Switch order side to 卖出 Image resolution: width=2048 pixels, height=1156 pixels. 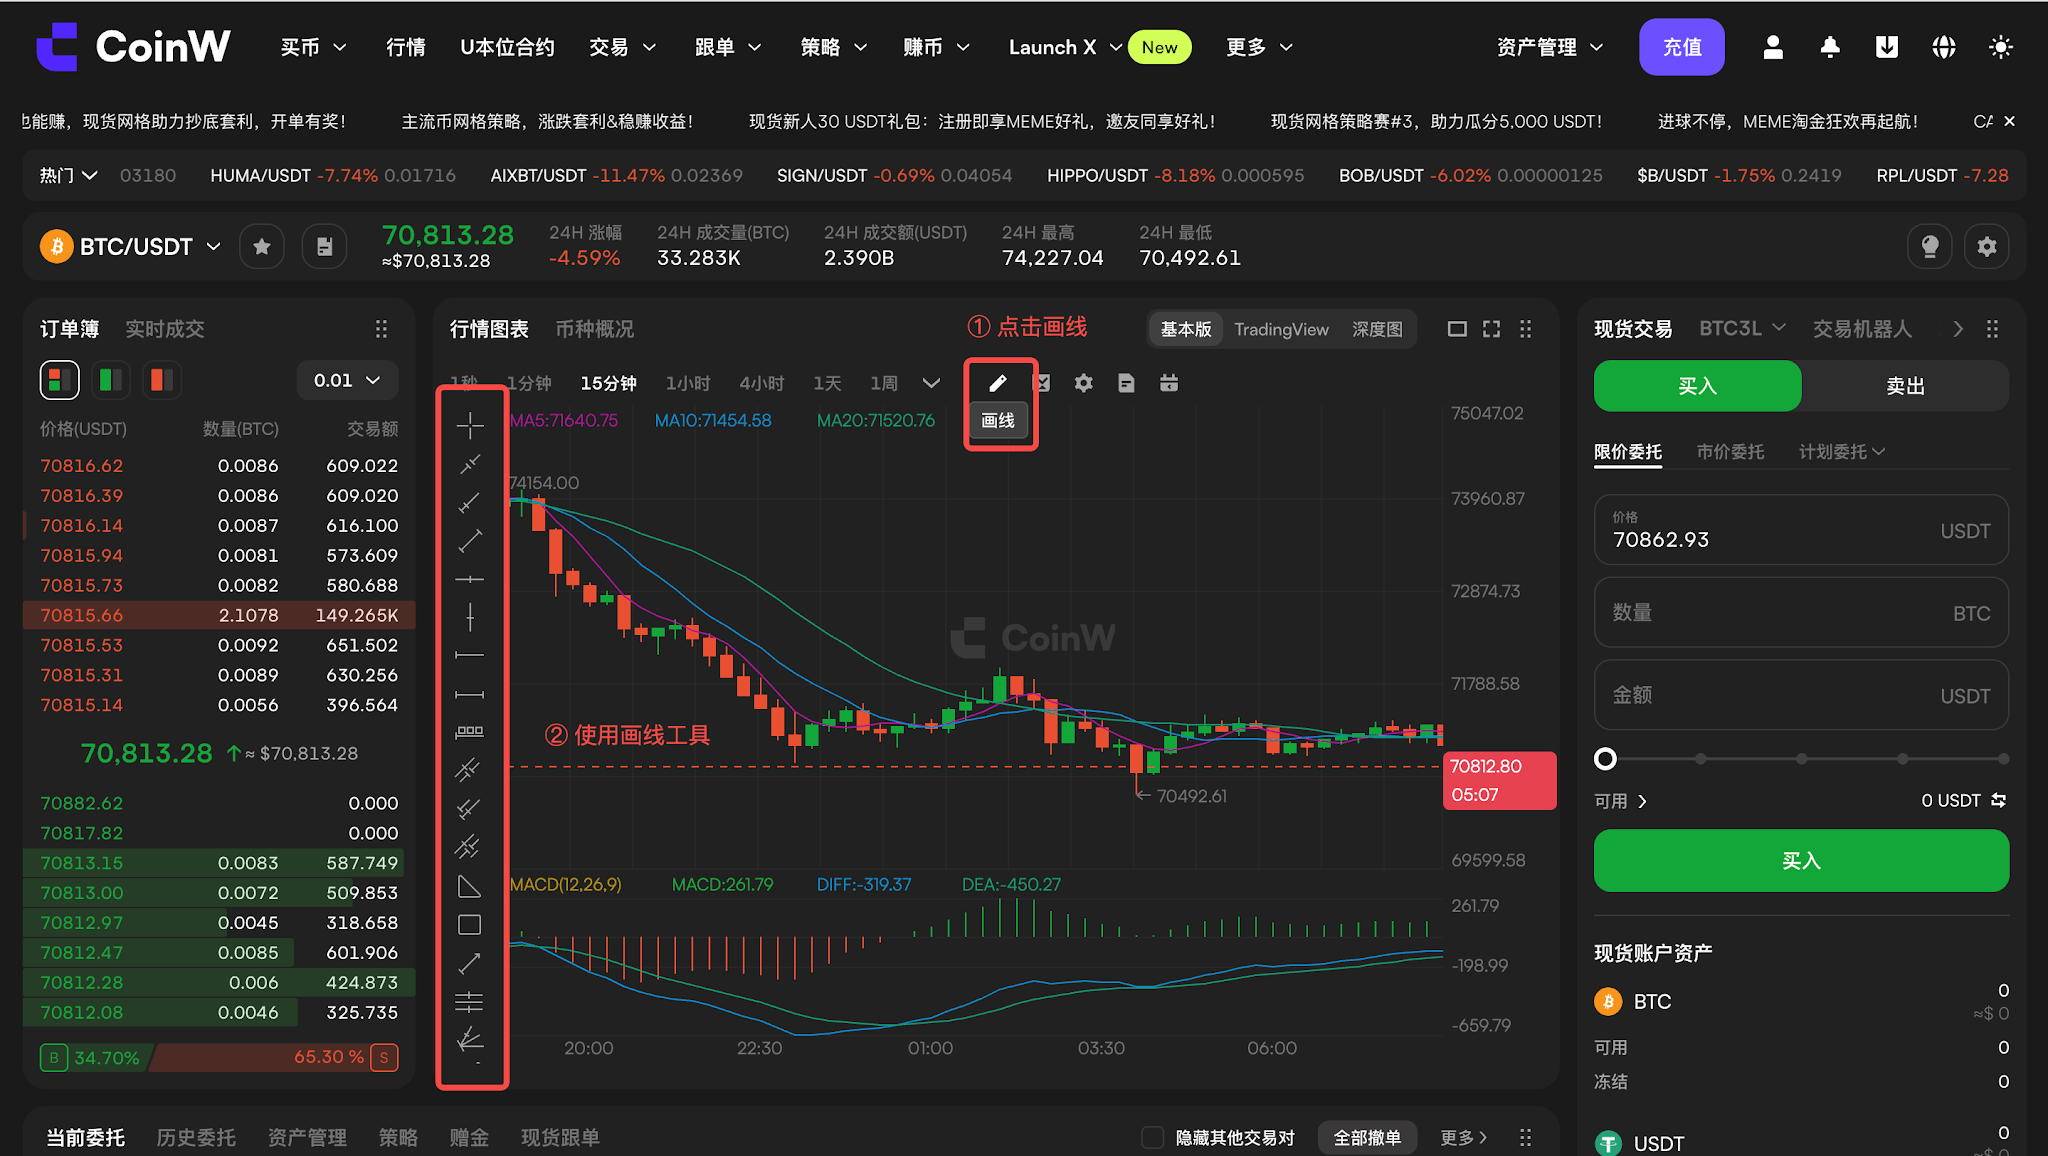click(x=1905, y=386)
